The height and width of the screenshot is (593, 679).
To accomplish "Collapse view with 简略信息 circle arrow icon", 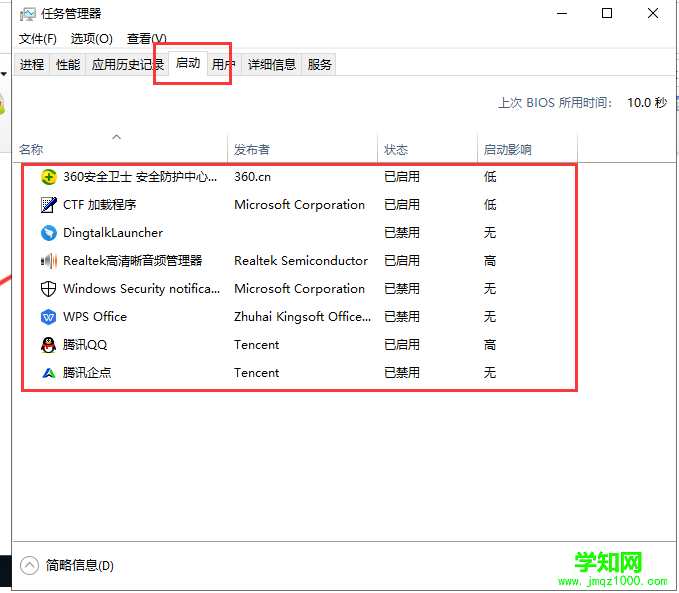I will tap(29, 565).
